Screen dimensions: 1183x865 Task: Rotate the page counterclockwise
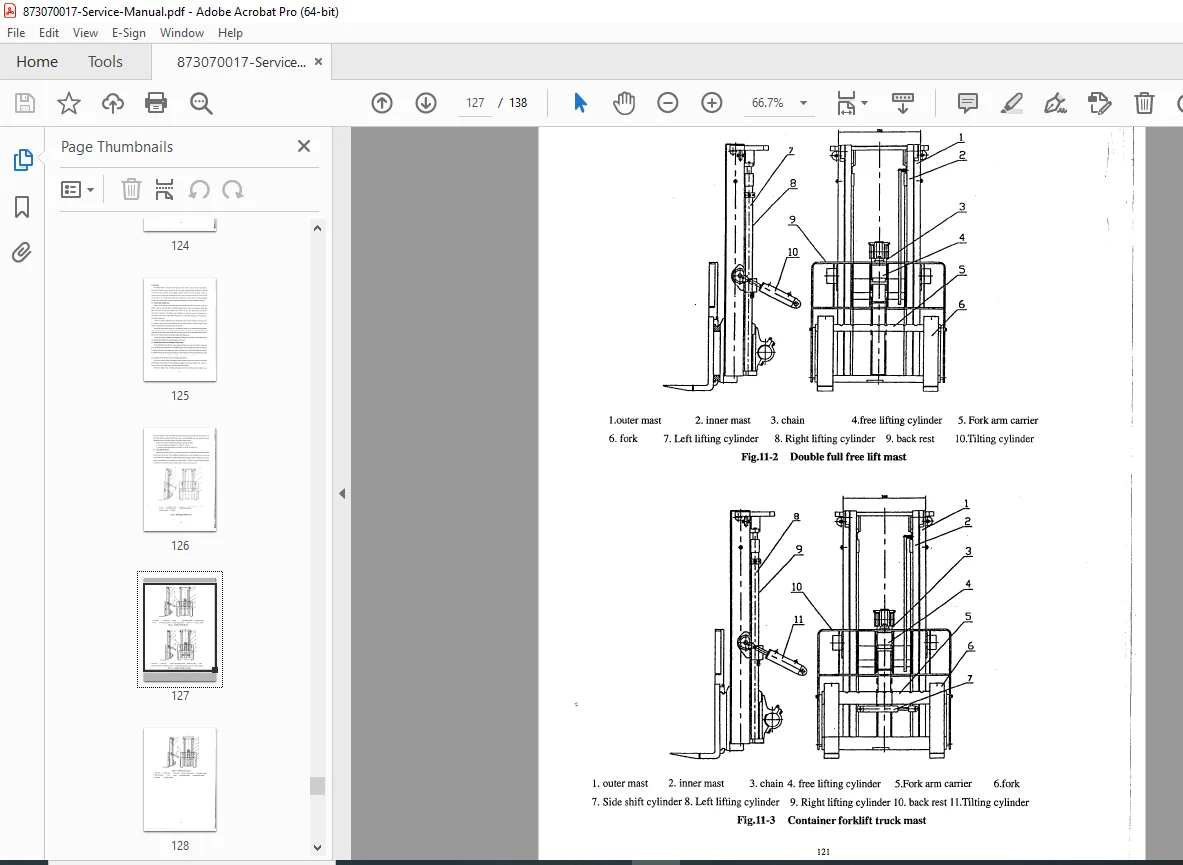(199, 189)
